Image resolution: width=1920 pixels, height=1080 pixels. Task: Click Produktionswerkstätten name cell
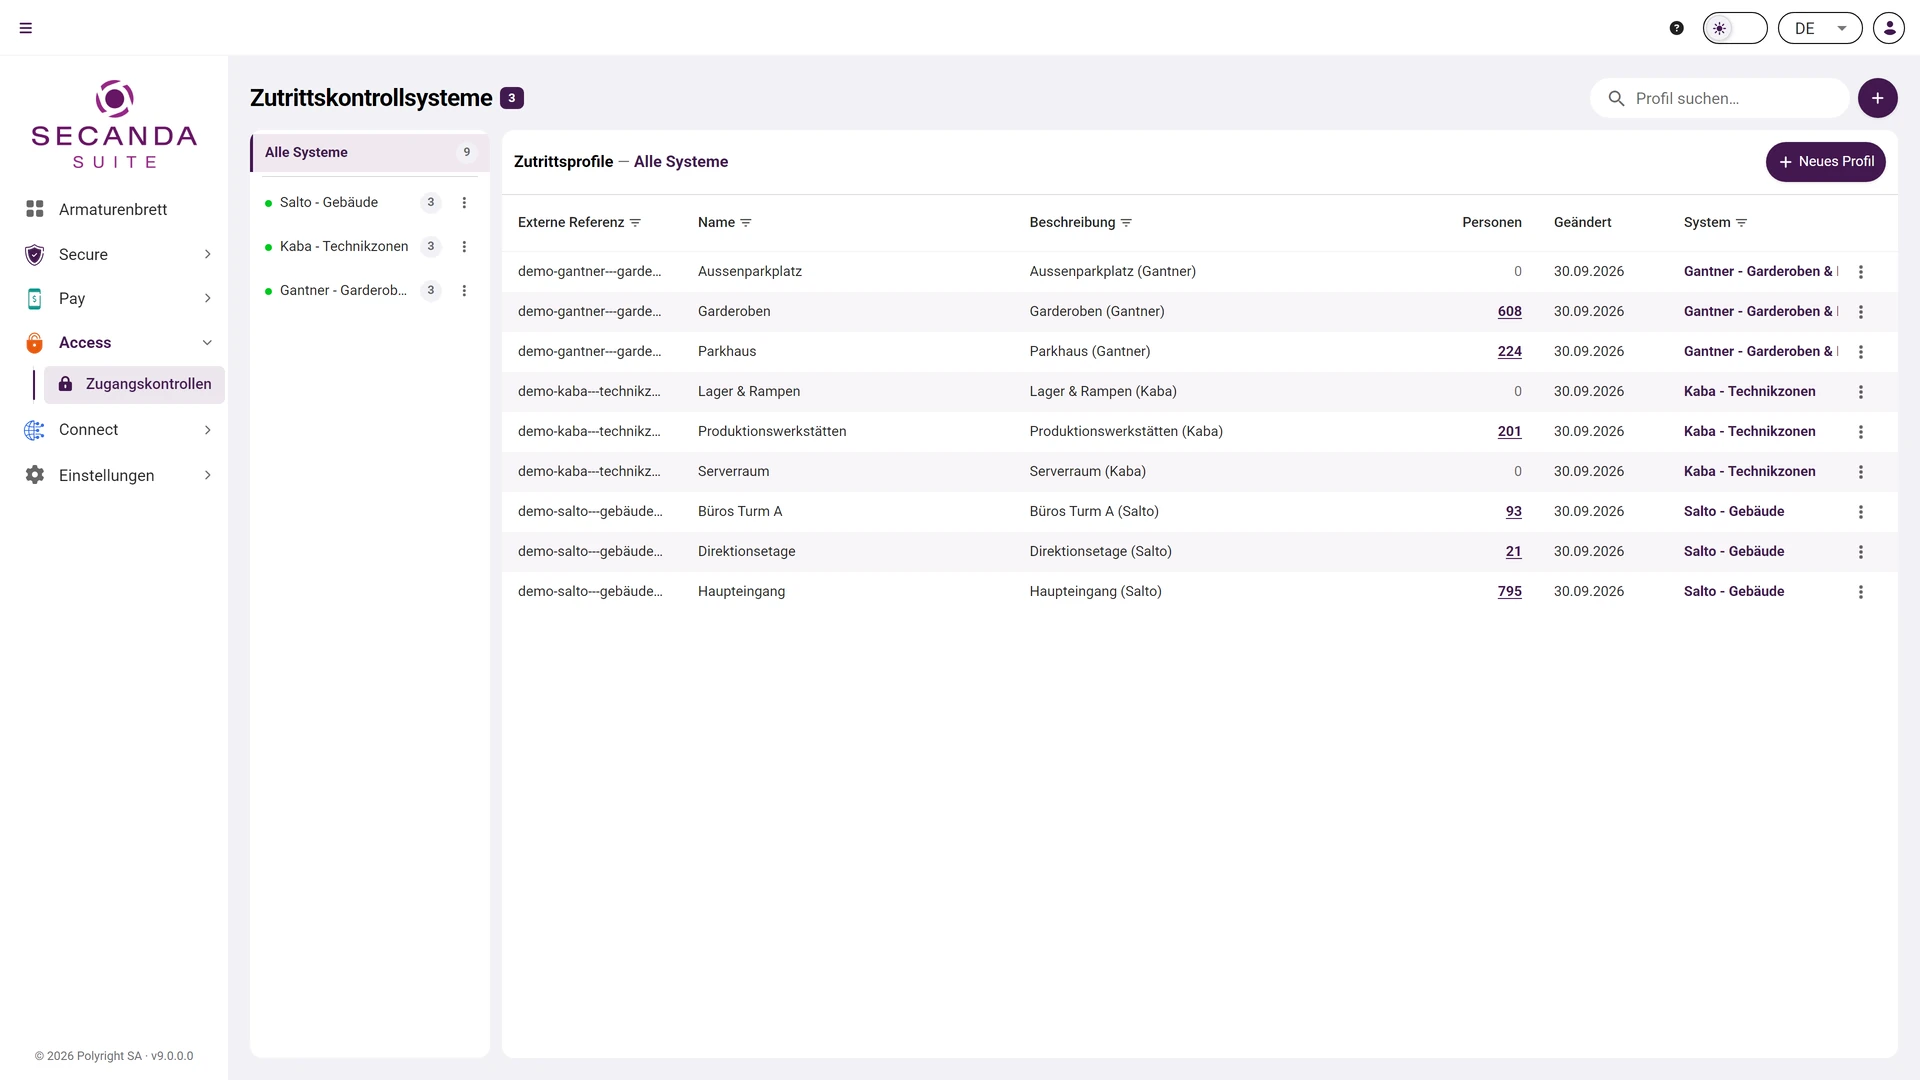click(x=772, y=432)
